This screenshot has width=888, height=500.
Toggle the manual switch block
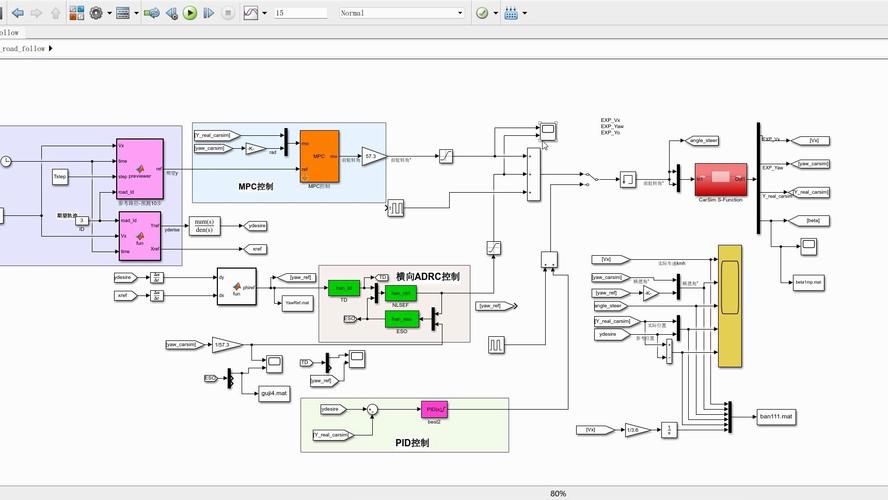click(x=591, y=179)
